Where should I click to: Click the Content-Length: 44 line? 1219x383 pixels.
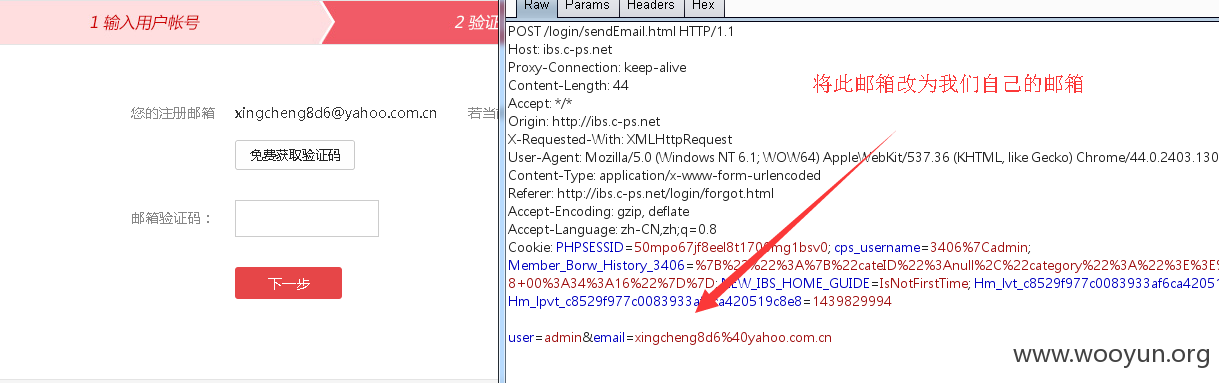point(568,86)
